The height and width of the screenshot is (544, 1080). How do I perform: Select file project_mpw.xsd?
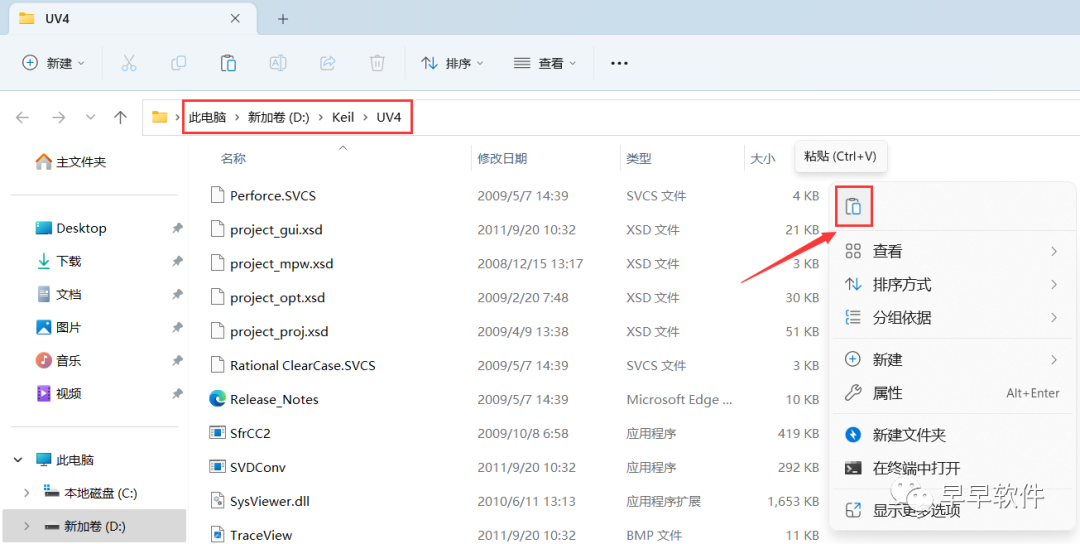coord(282,263)
